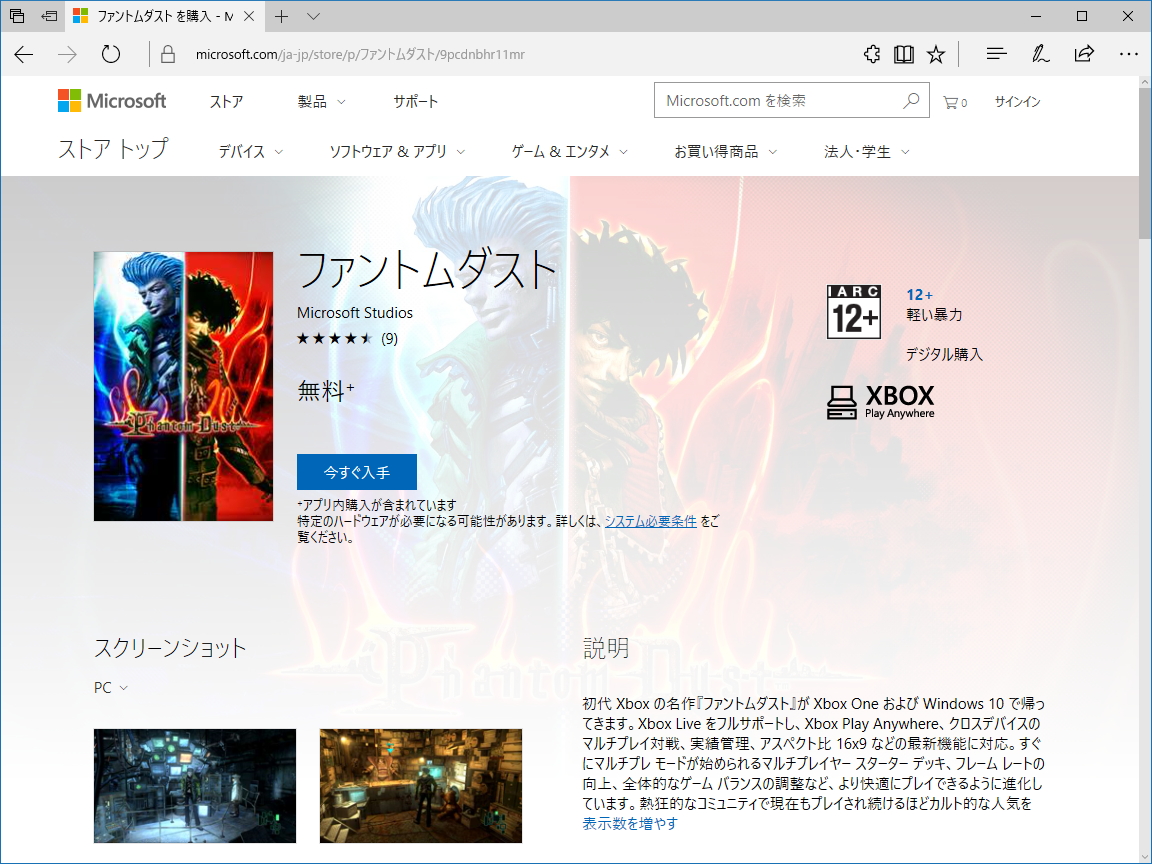Expand the PC screenshots dropdown
The image size is (1152, 864).
(110, 687)
